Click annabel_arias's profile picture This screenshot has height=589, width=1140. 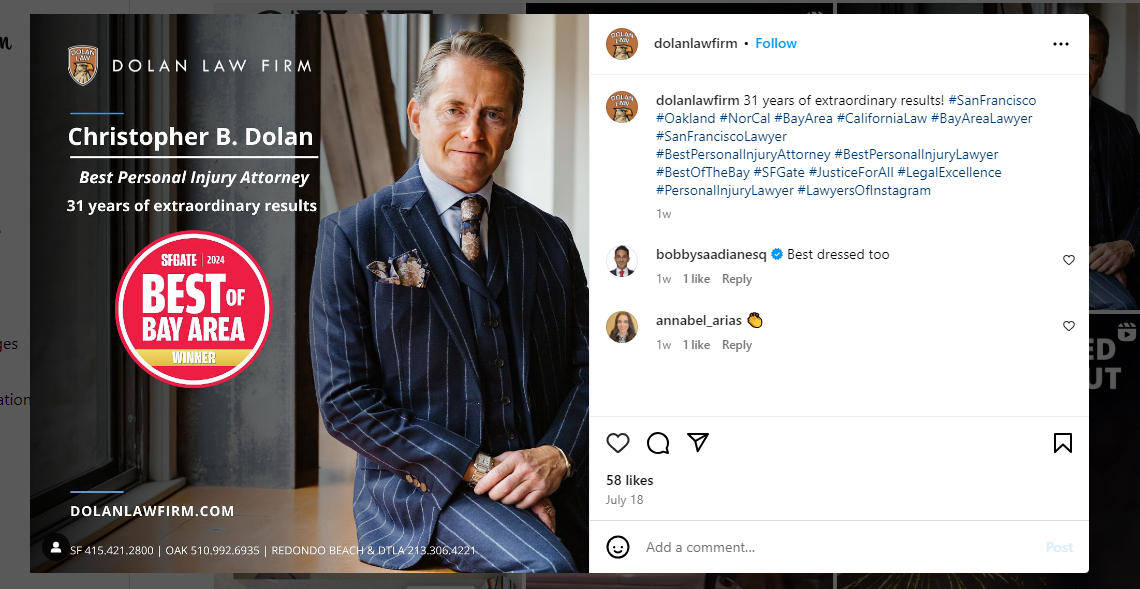click(x=622, y=326)
